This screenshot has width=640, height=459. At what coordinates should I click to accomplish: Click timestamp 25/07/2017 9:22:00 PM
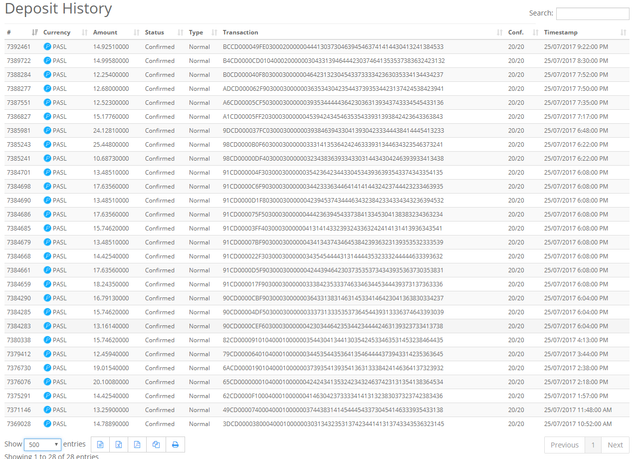[576, 47]
